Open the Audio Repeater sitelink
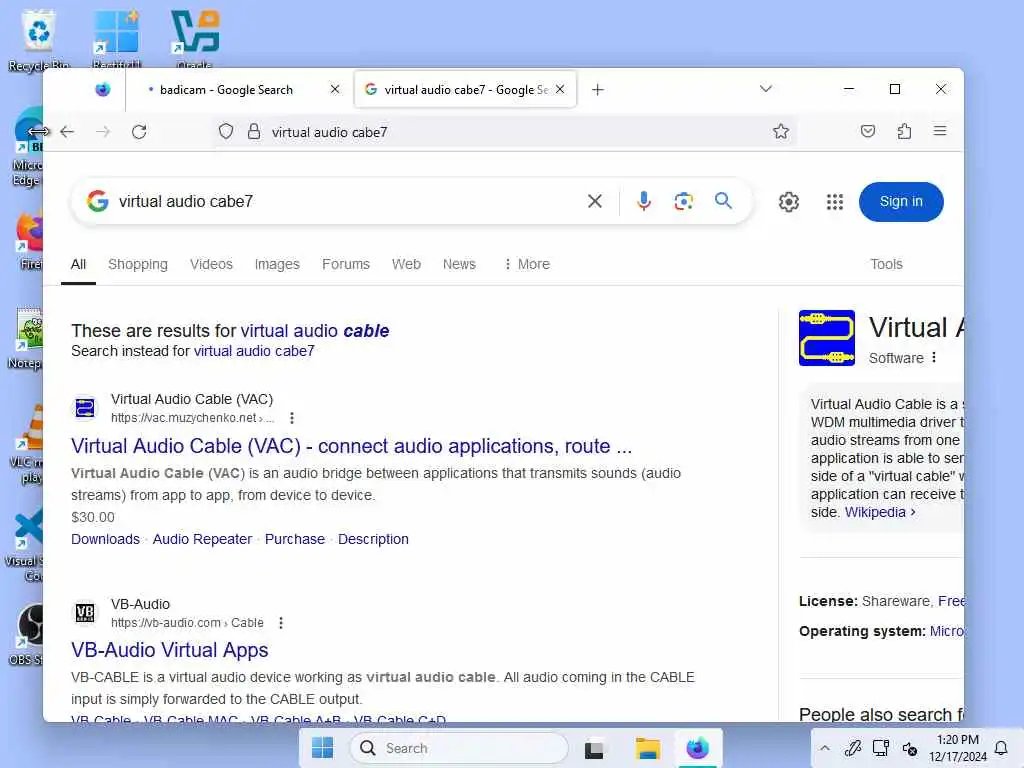The image size is (1024, 768). (x=202, y=539)
